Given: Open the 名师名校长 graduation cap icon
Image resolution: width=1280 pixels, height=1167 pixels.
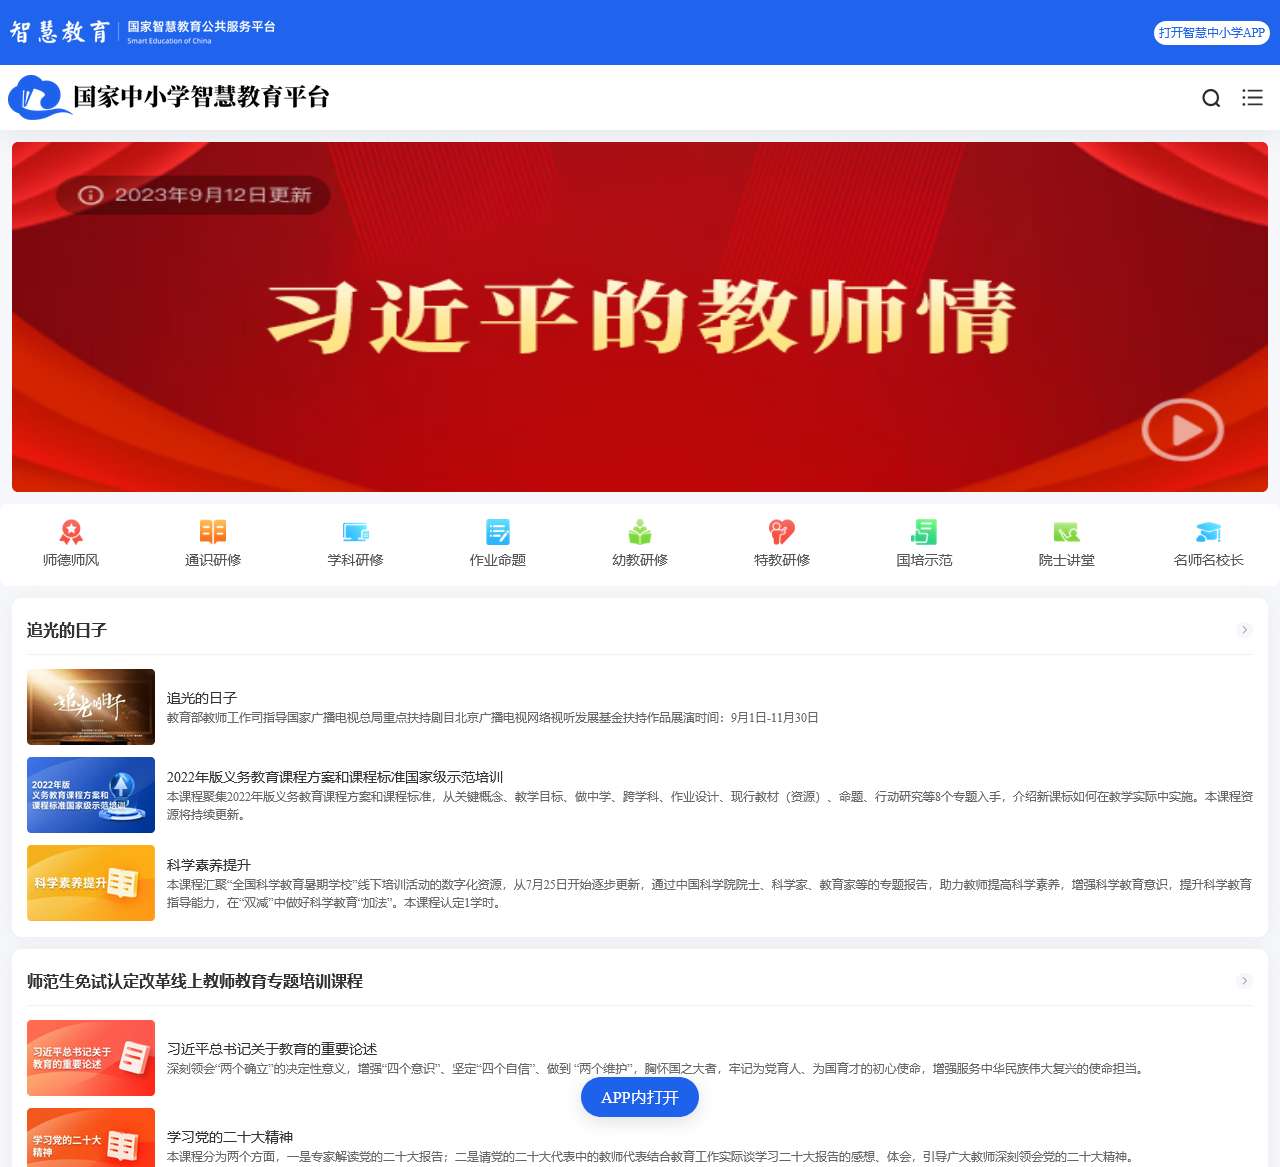Looking at the screenshot, I should point(1209,532).
